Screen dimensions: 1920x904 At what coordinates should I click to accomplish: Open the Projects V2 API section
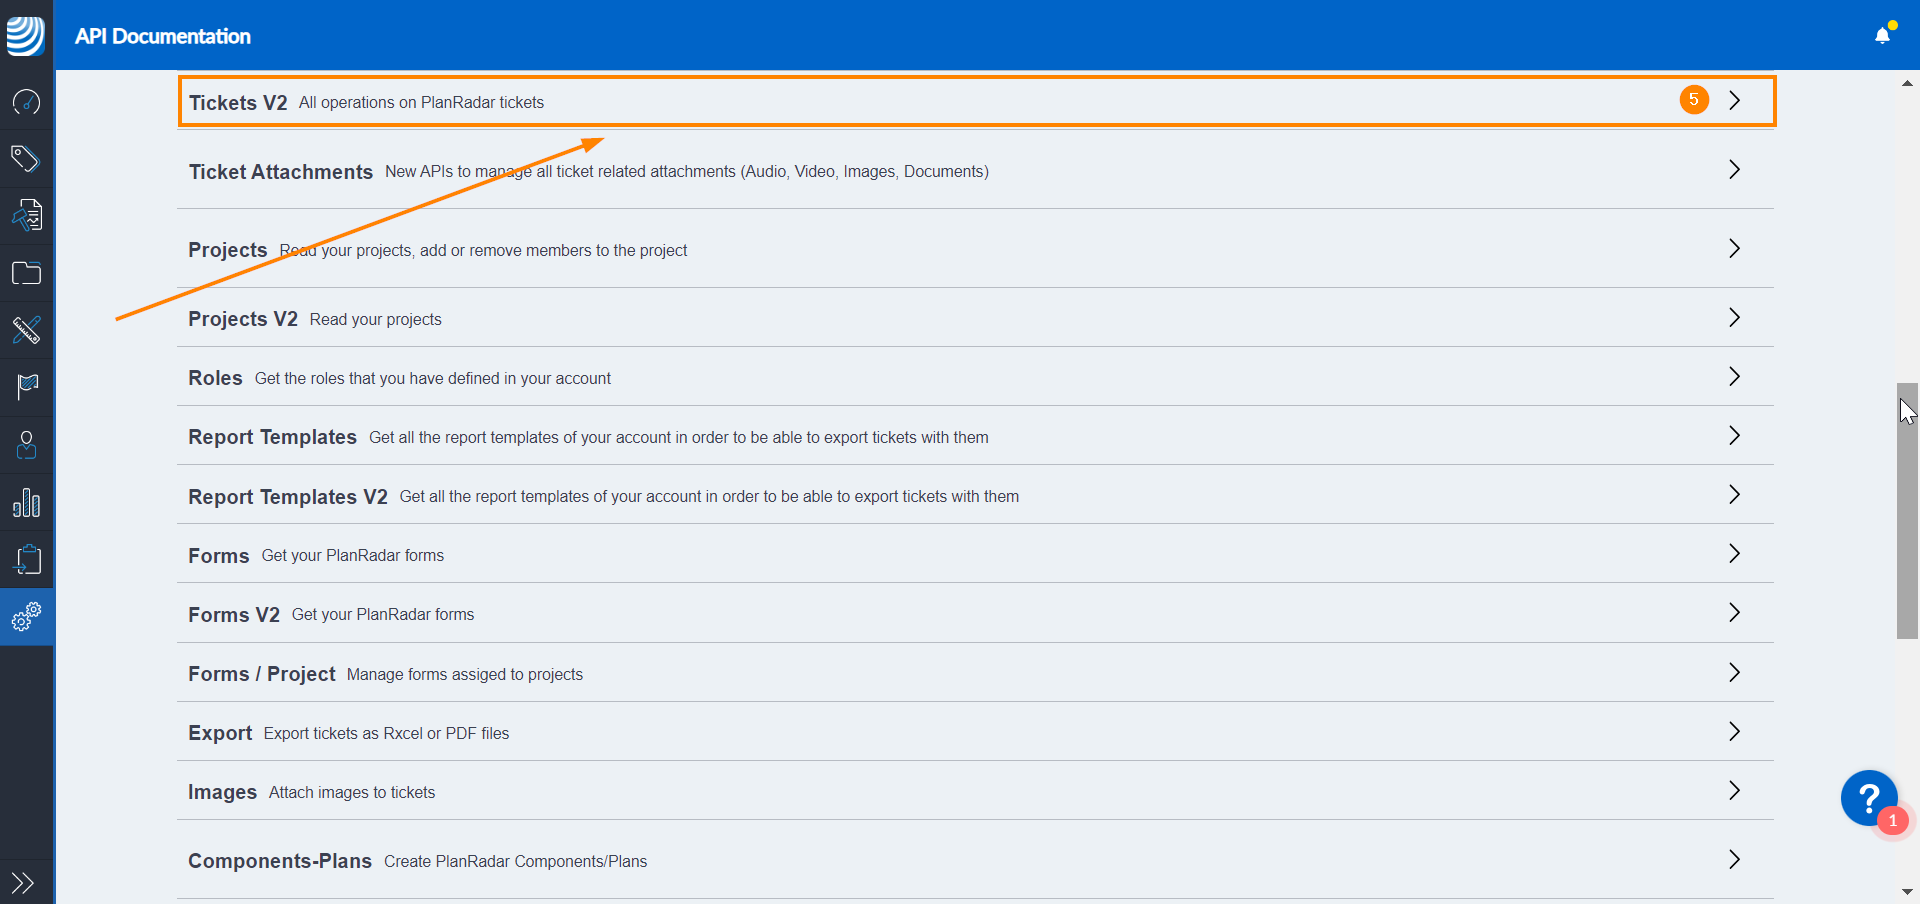(x=243, y=319)
